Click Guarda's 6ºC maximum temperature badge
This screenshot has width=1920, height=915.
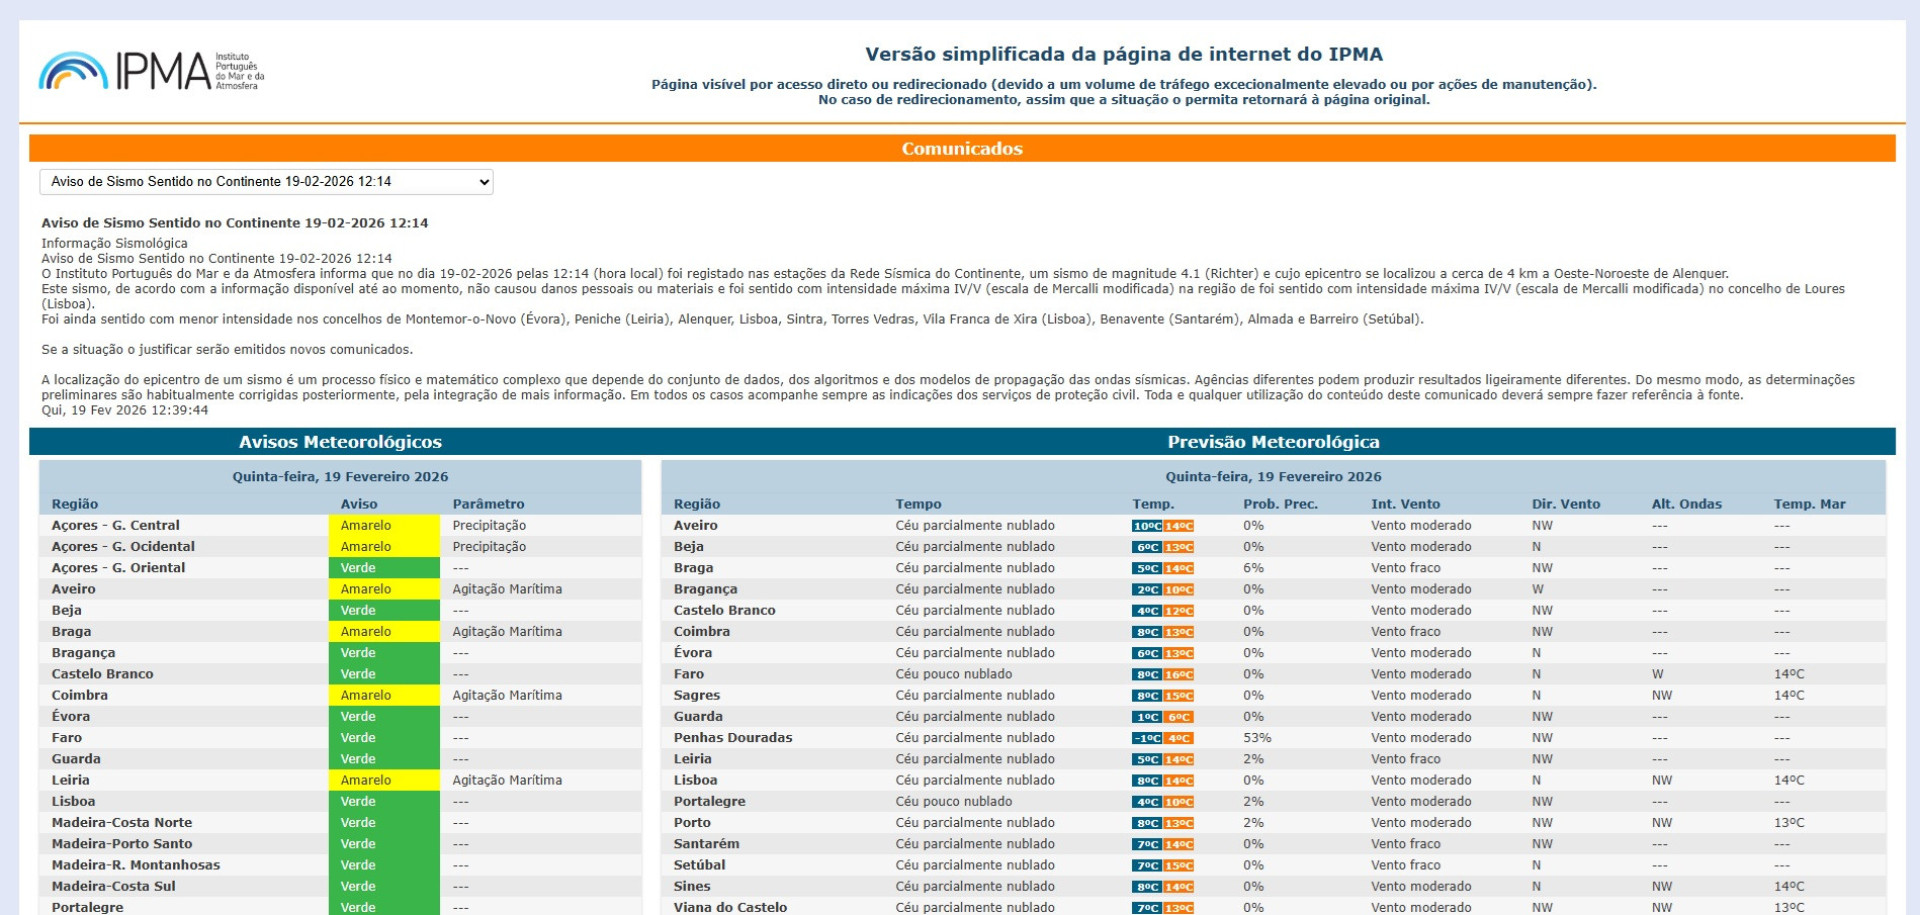pos(1179,717)
